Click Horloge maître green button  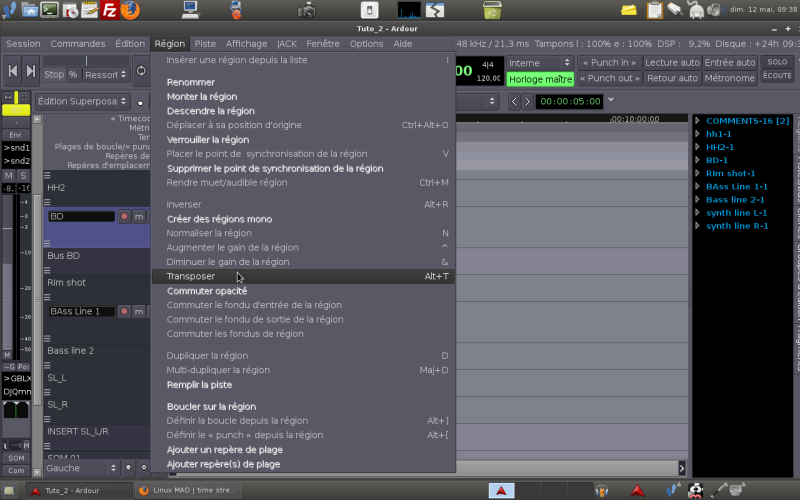point(540,79)
